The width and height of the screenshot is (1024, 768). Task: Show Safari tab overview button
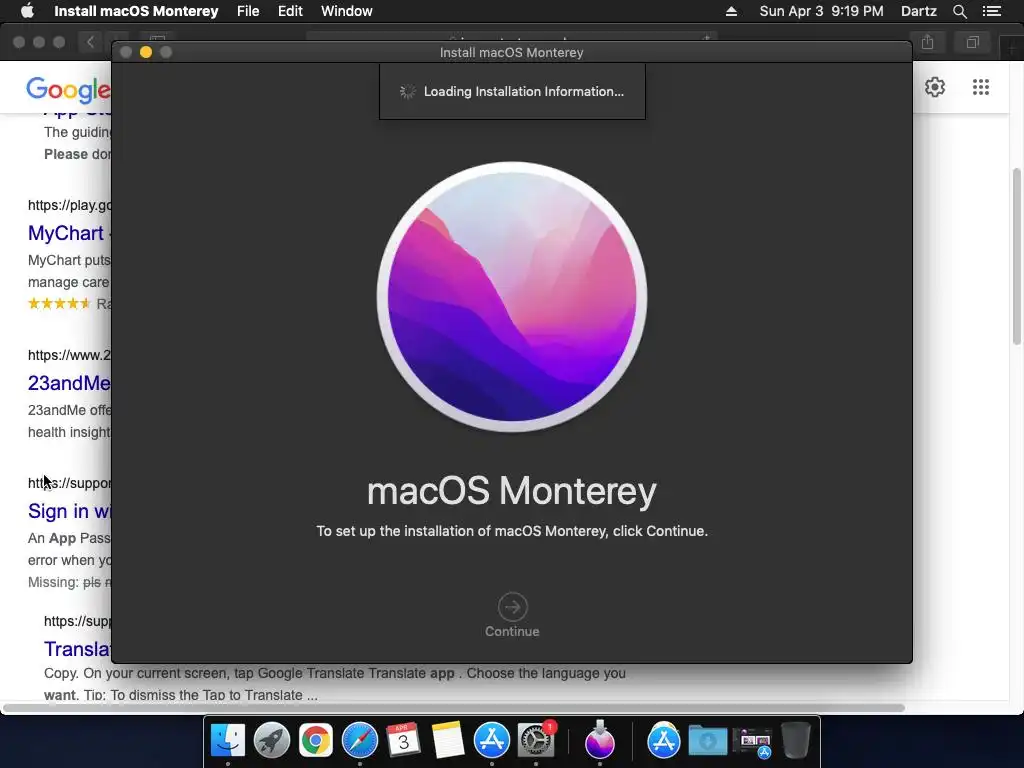click(x=972, y=42)
